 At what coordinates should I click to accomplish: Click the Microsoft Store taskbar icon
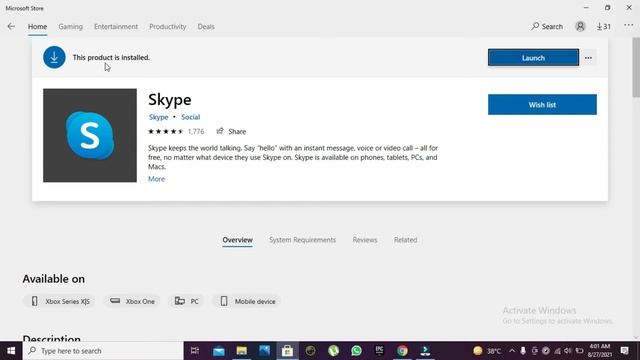pyautogui.click(x=287, y=351)
